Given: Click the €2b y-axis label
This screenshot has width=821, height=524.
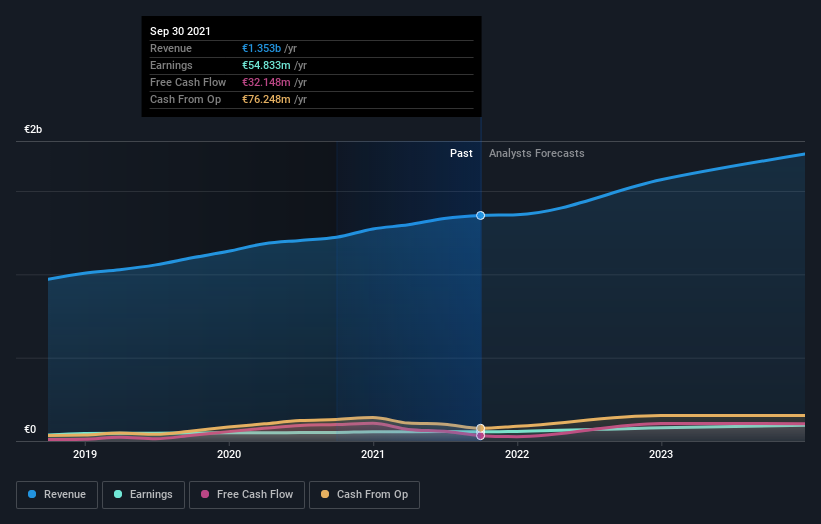Looking at the screenshot, I should [x=33, y=129].
